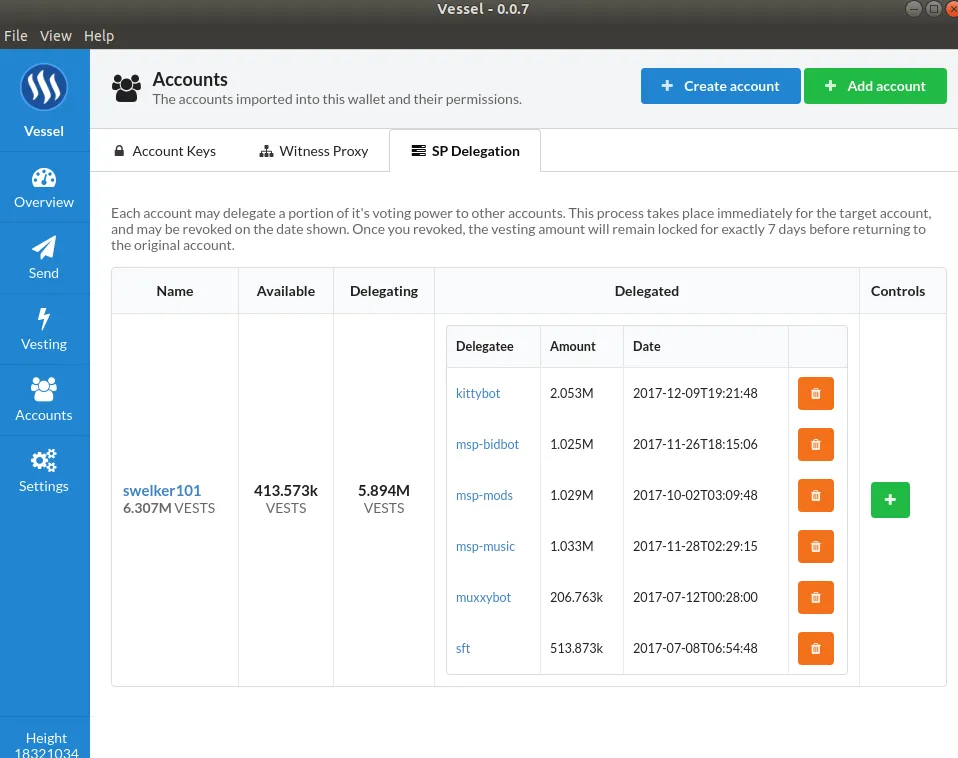This screenshot has height=758, width=958.
Task: Click the Vessel - 0.0.7 window title
Action: click(x=483, y=9)
